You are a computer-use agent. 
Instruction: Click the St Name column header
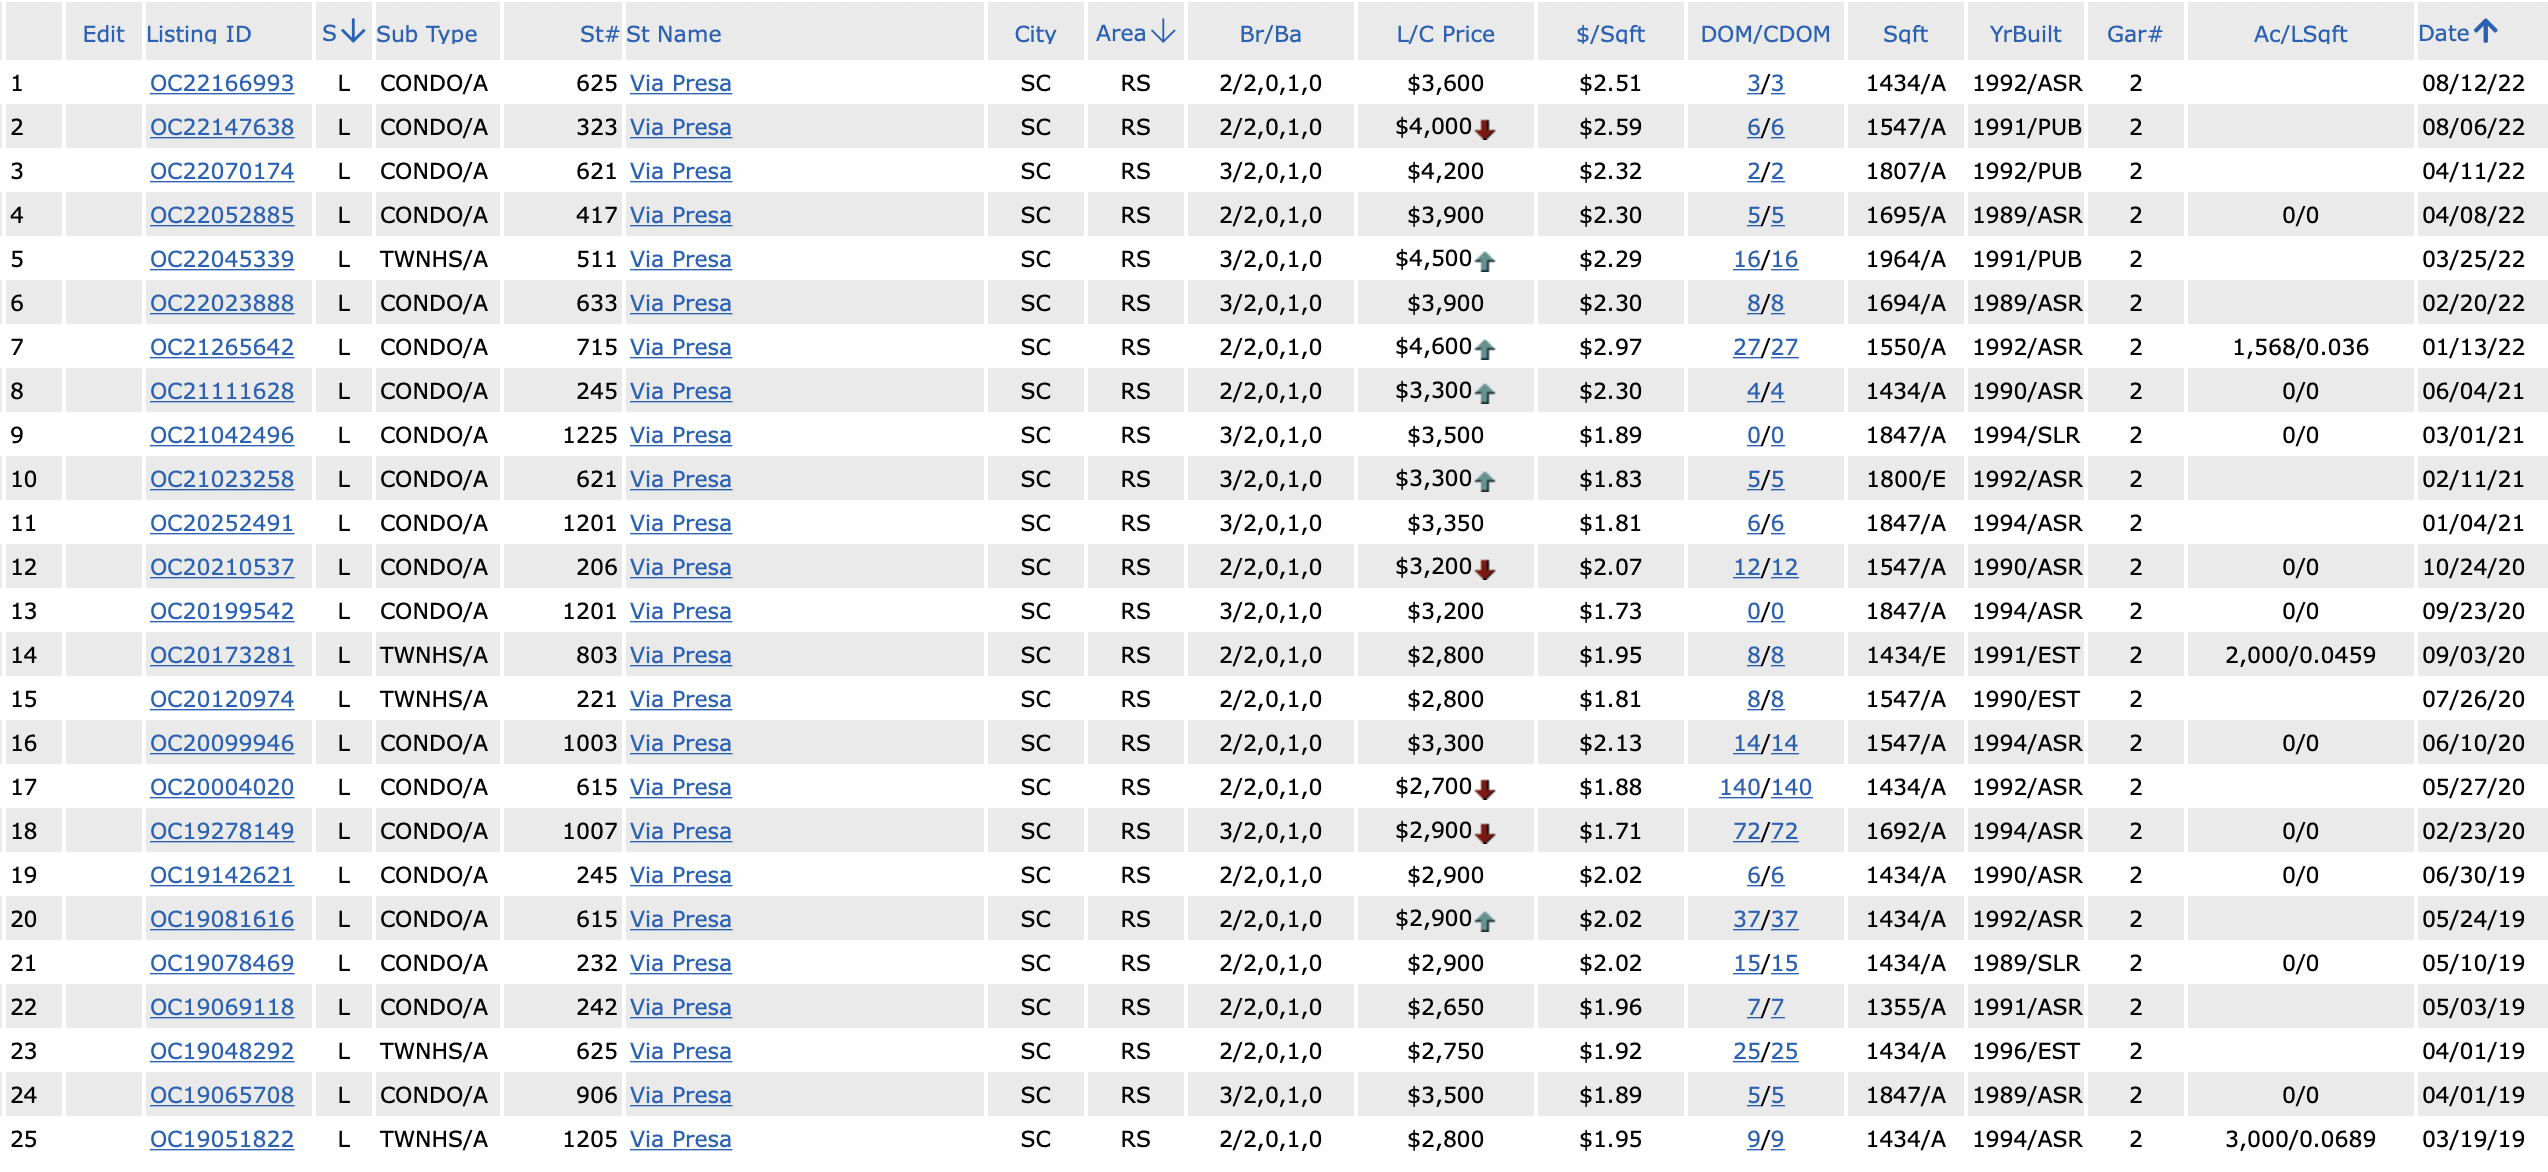tap(673, 34)
